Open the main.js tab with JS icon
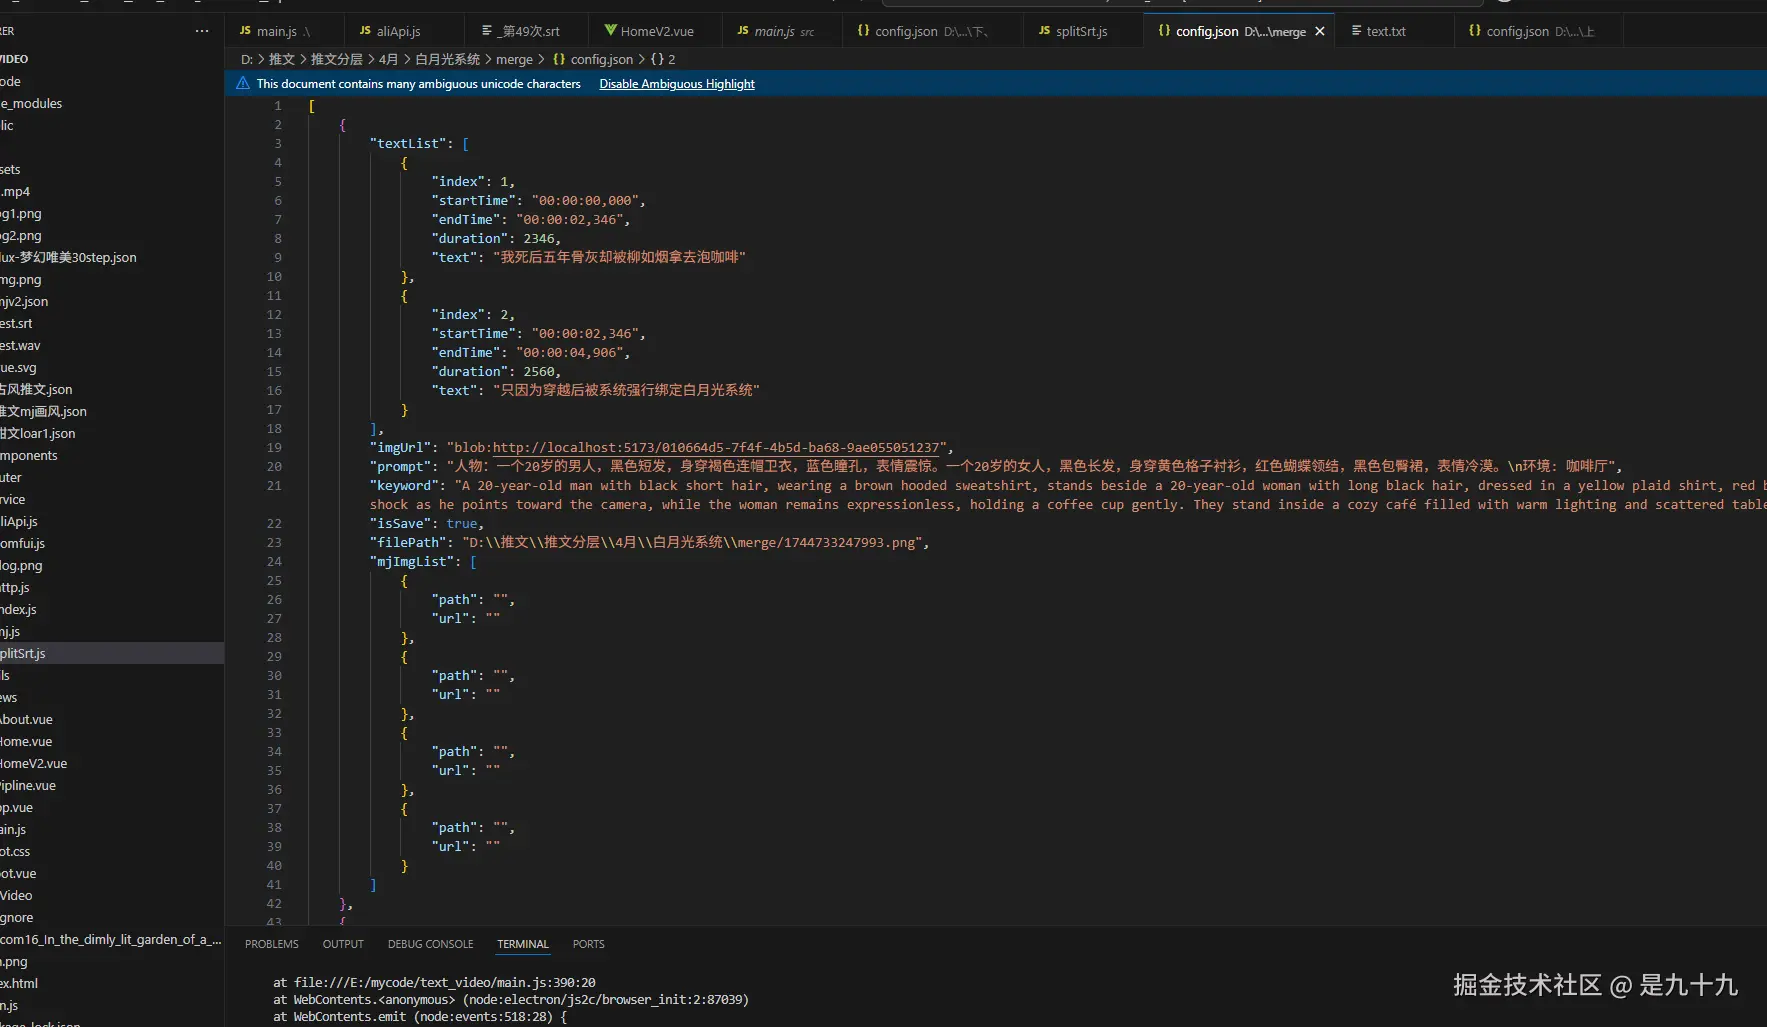This screenshot has height=1027, width=1767. coord(275,31)
